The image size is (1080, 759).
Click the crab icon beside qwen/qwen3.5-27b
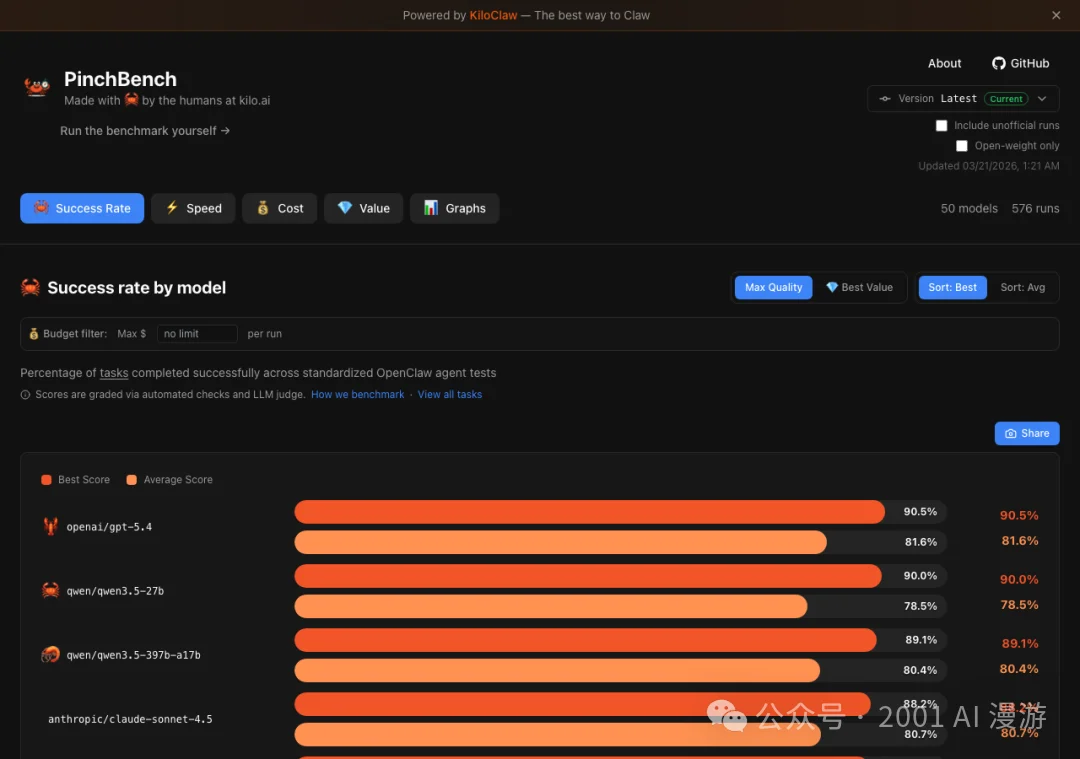point(50,590)
